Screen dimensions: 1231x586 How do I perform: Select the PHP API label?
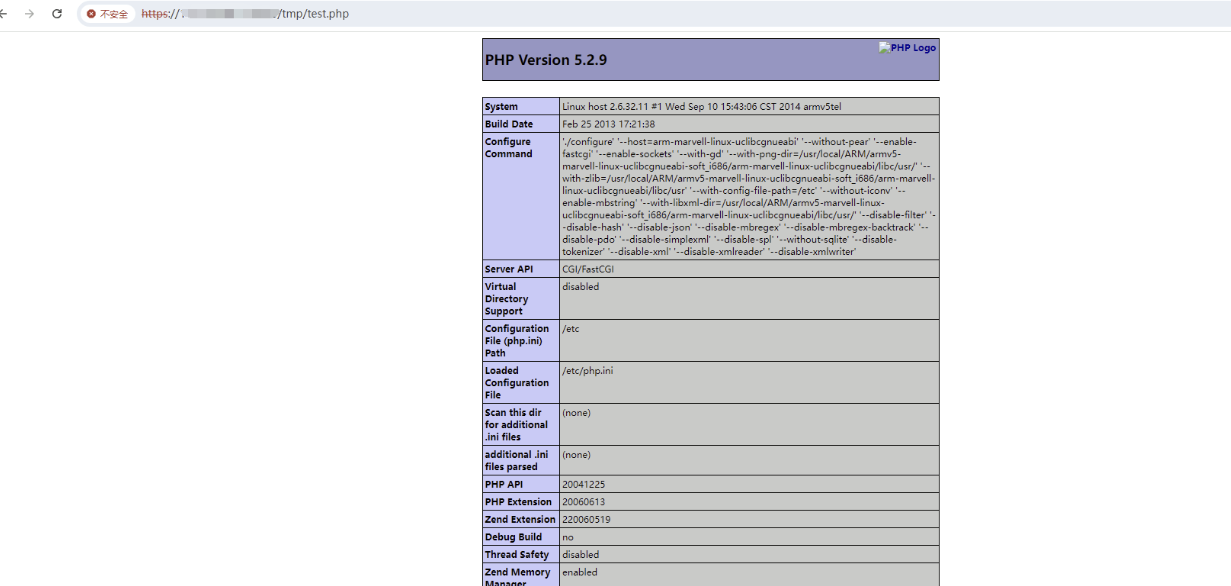click(x=504, y=485)
